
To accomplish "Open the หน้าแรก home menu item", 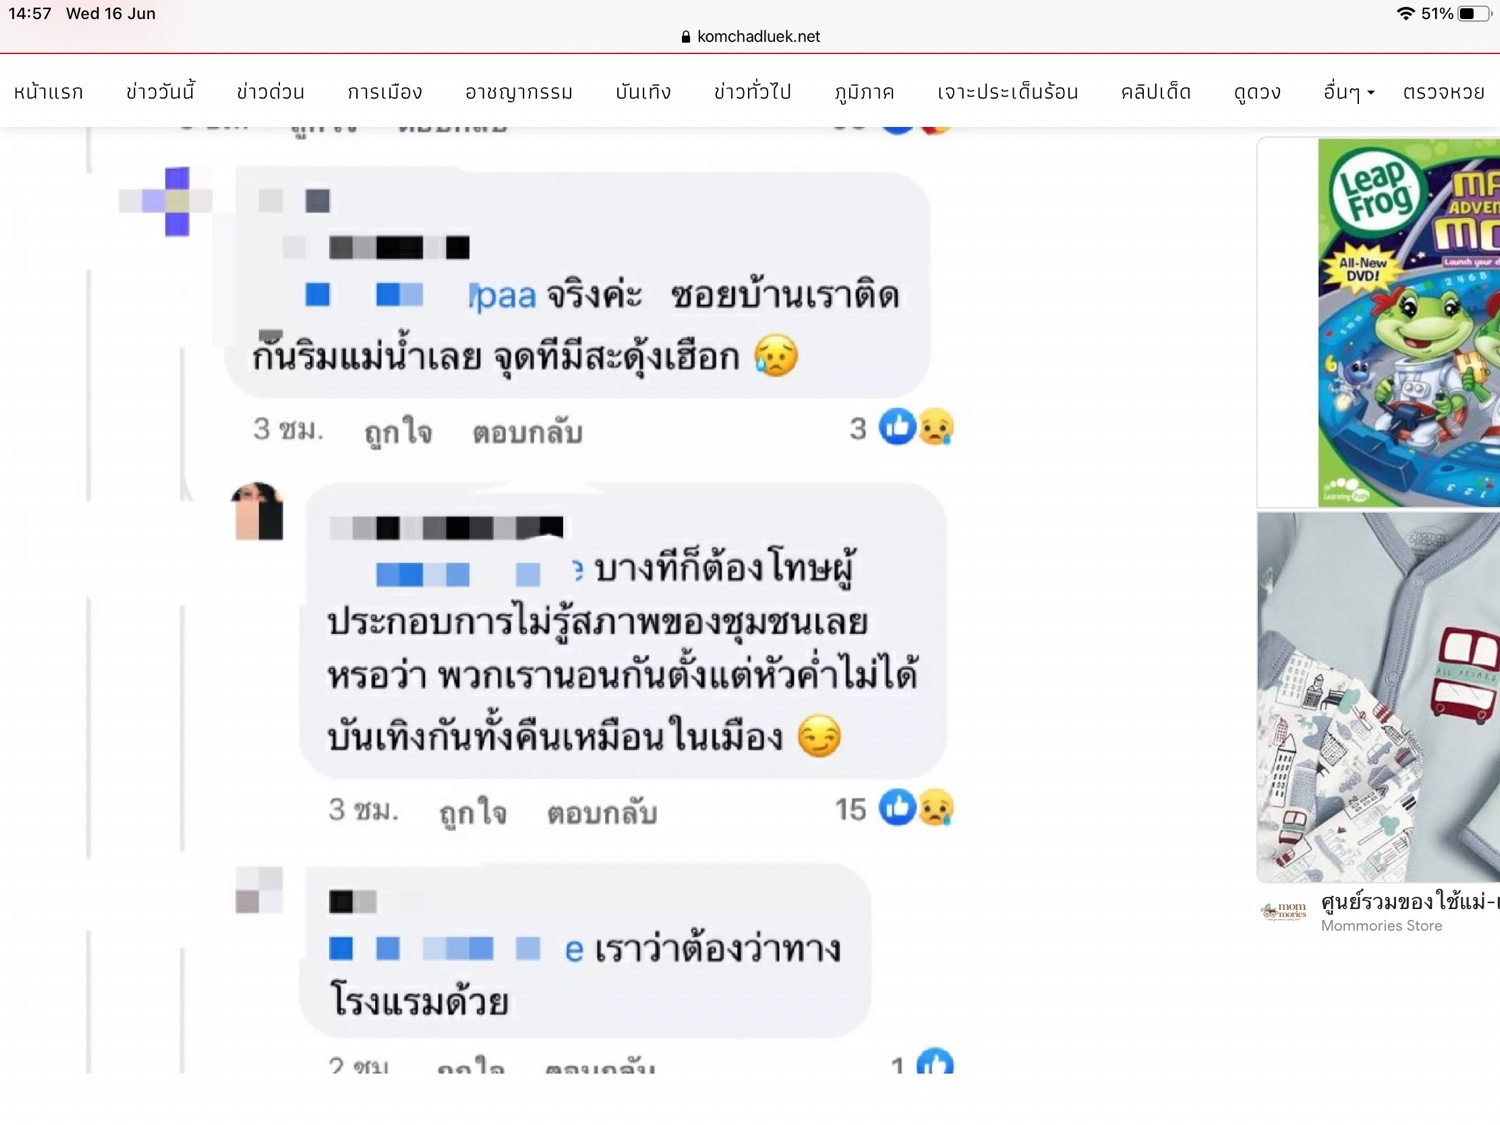I will (x=48, y=92).
